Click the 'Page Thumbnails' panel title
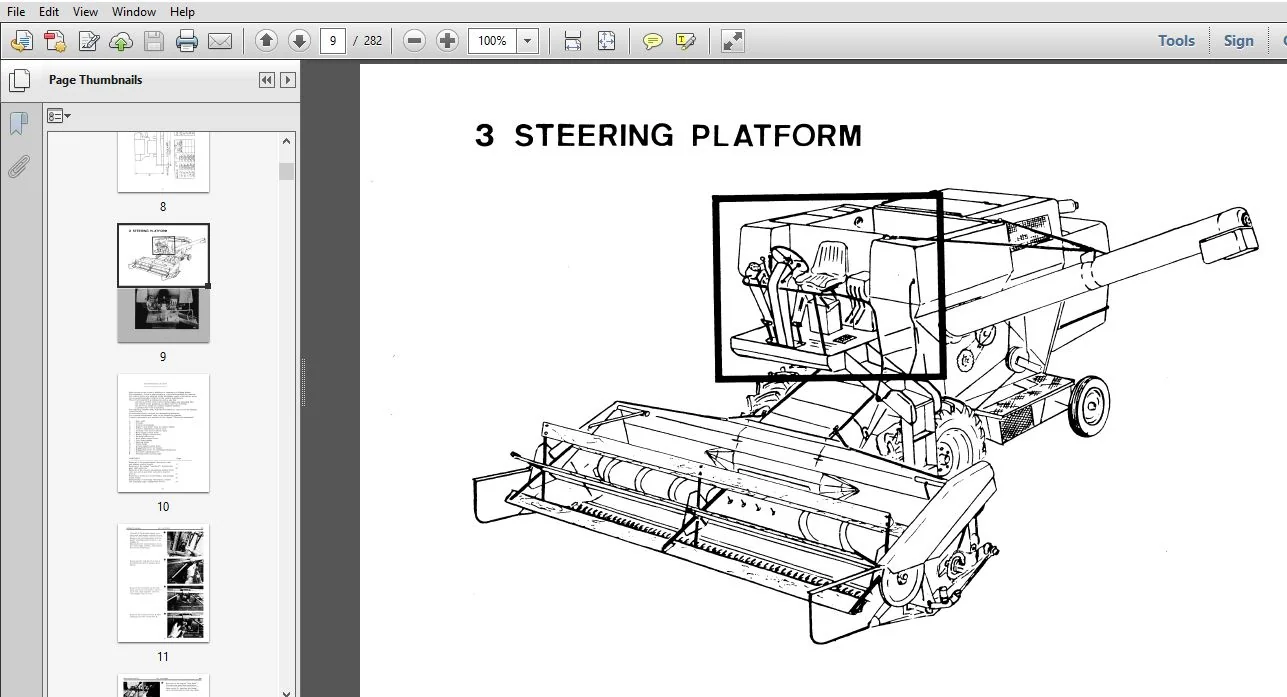The height and width of the screenshot is (697, 1287). coord(95,80)
